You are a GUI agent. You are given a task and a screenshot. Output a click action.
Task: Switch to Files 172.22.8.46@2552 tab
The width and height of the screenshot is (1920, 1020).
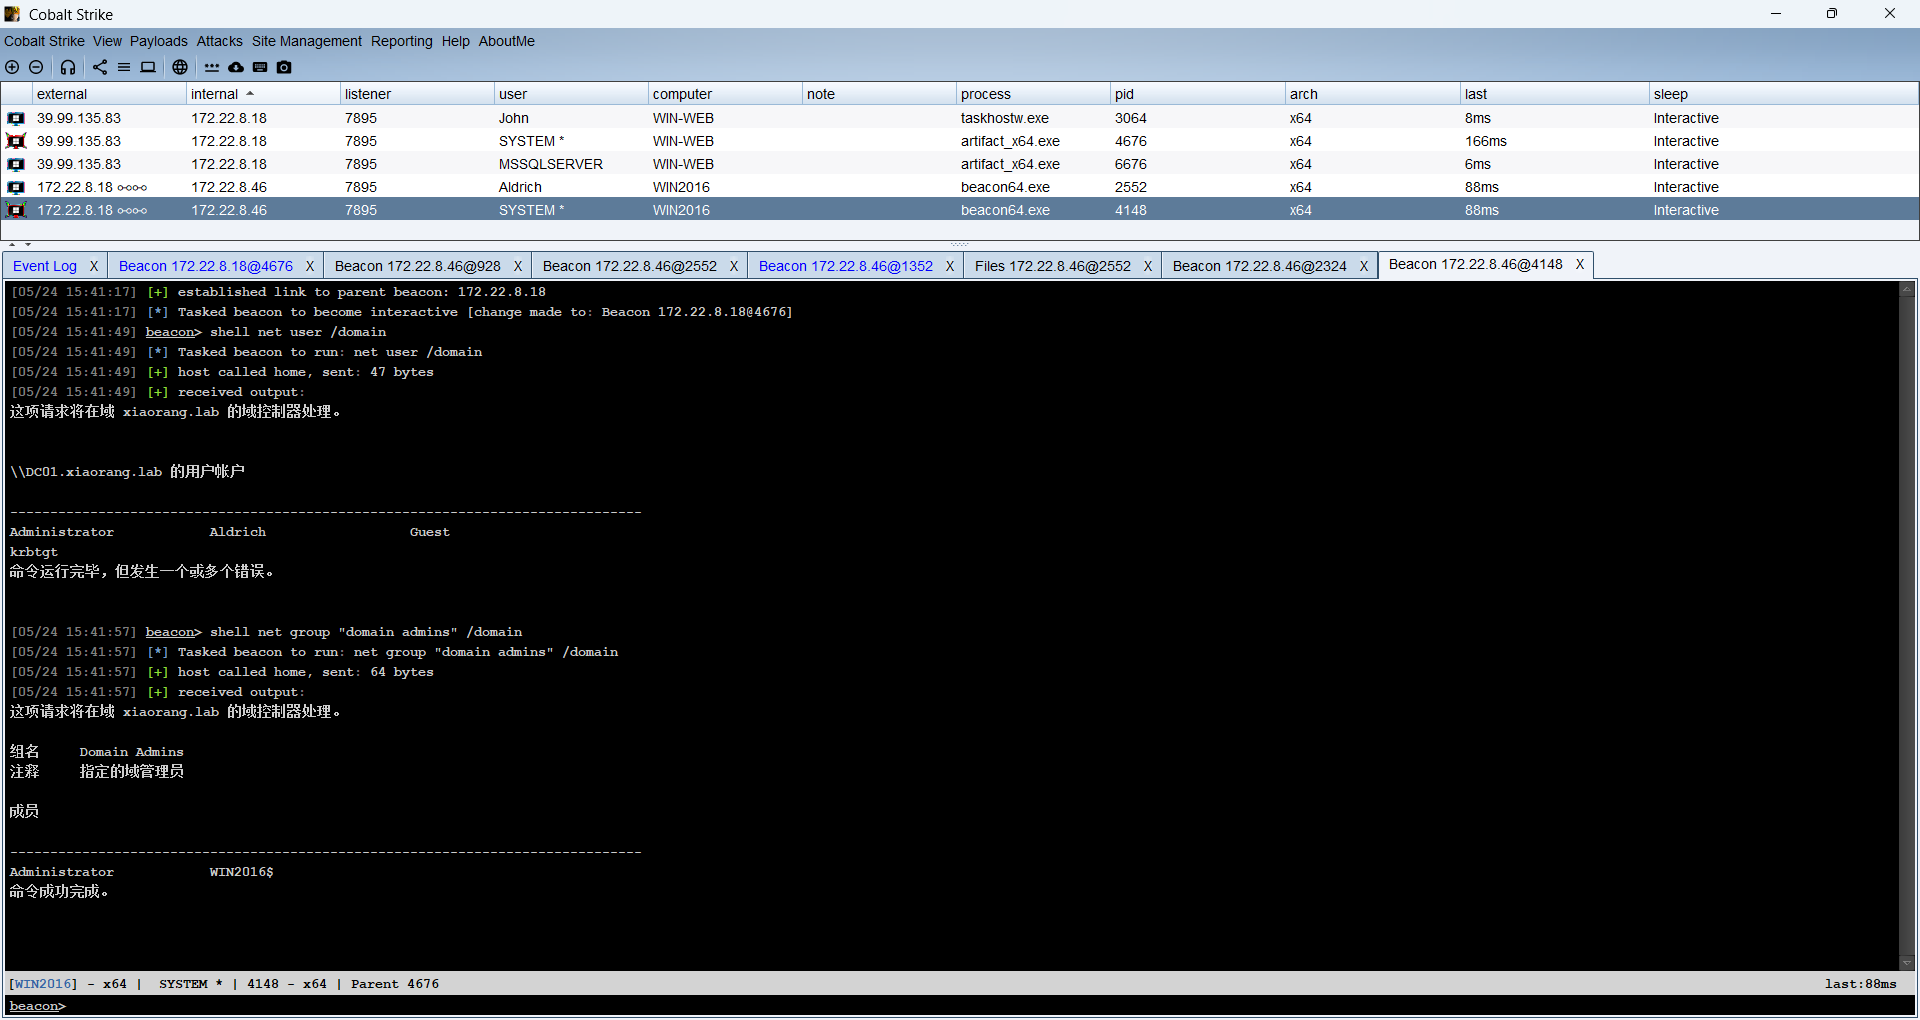(1053, 266)
